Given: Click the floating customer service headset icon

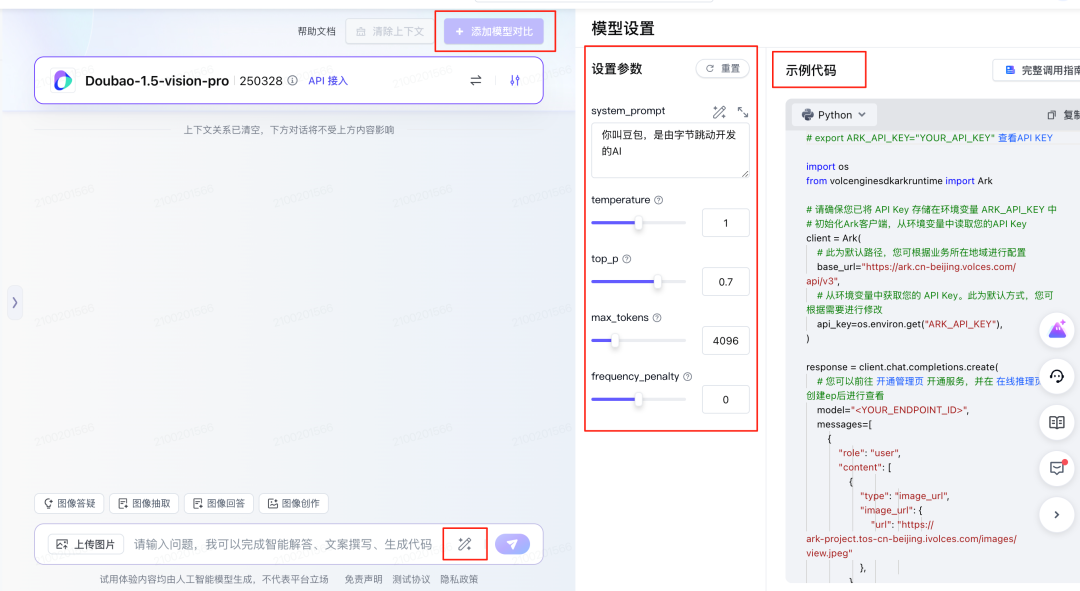Looking at the screenshot, I should coord(1057,376).
